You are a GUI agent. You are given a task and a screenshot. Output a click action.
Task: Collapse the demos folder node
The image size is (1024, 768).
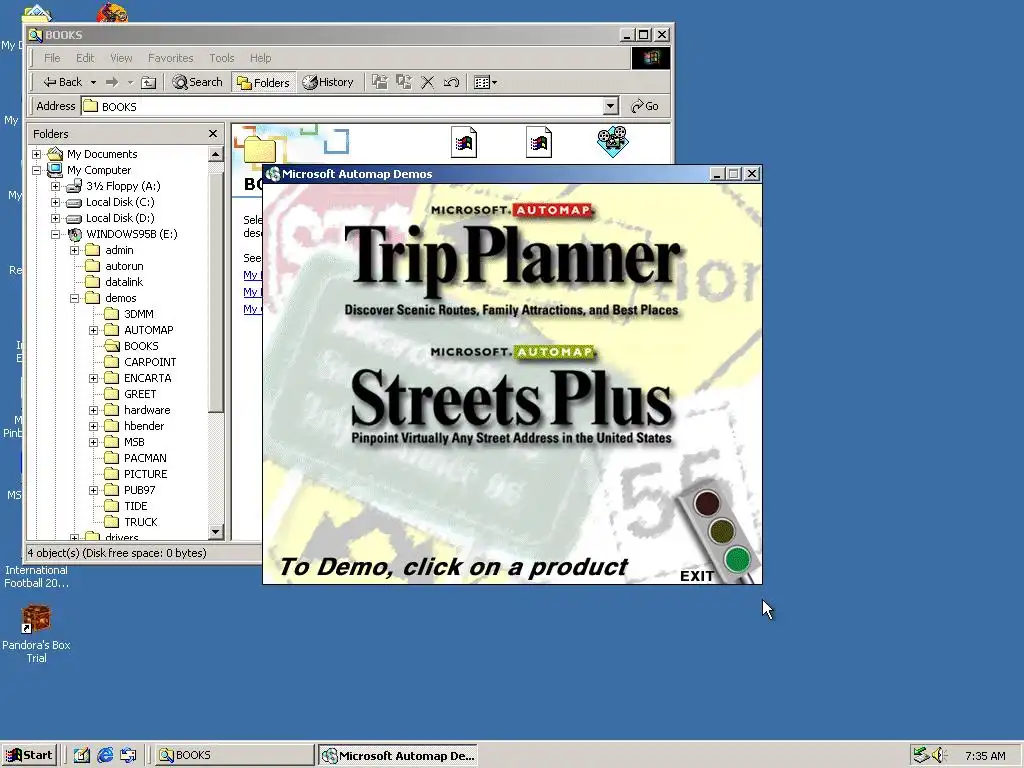[x=74, y=298]
